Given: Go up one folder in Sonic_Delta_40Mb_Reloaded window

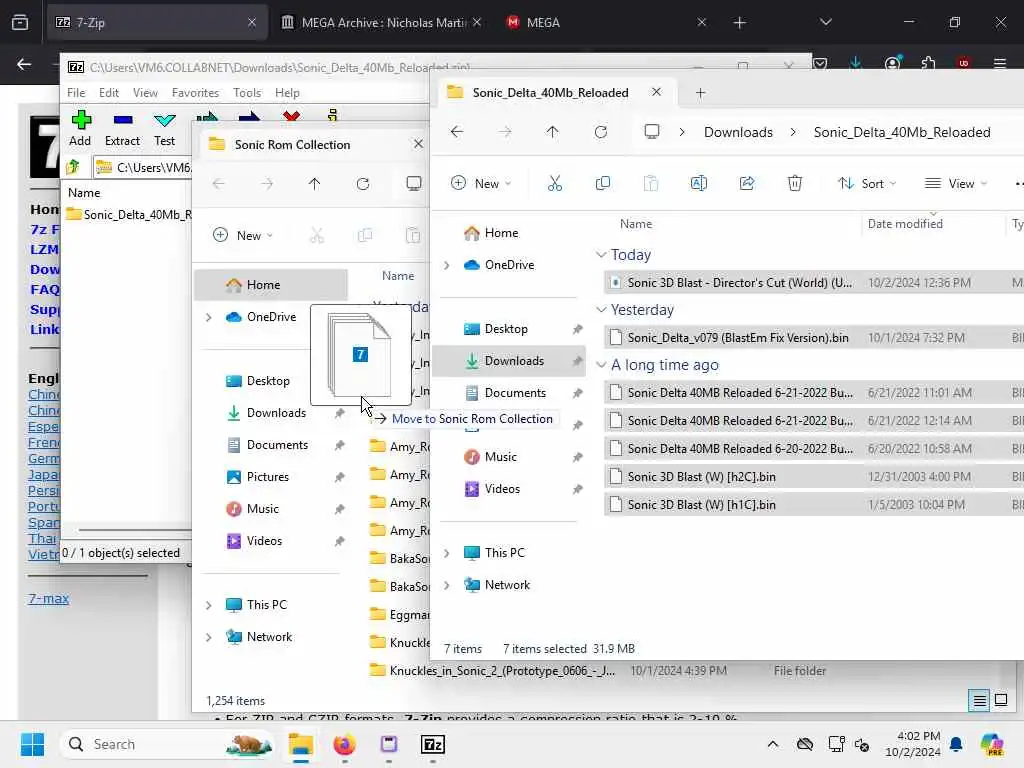Looking at the screenshot, I should [x=552, y=132].
